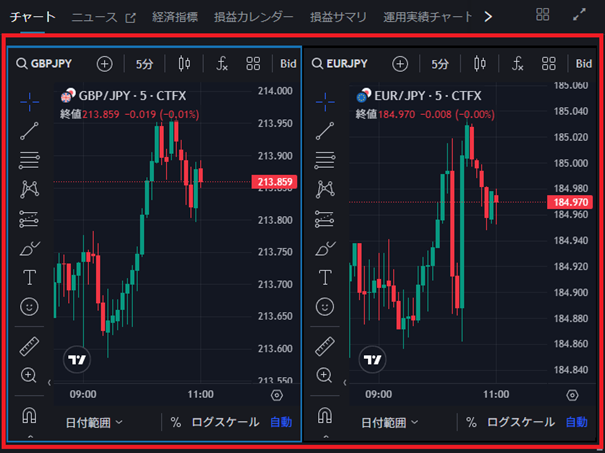The width and height of the screenshot is (605, 453).
Task: Open the layout grid in GBPJPY toolbar
Action: (x=253, y=63)
